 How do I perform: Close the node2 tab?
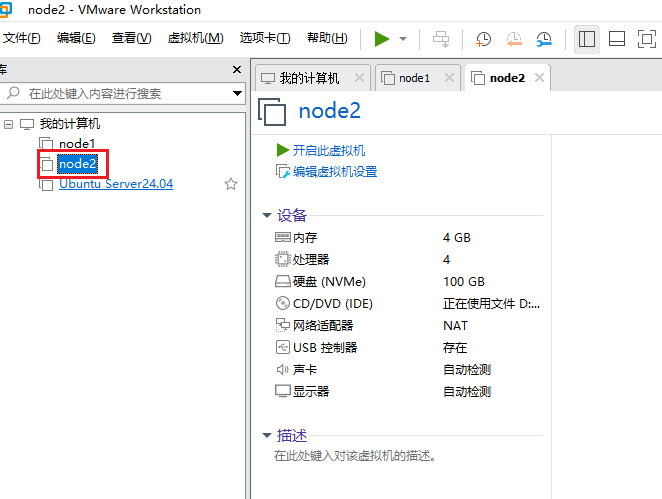coord(539,78)
